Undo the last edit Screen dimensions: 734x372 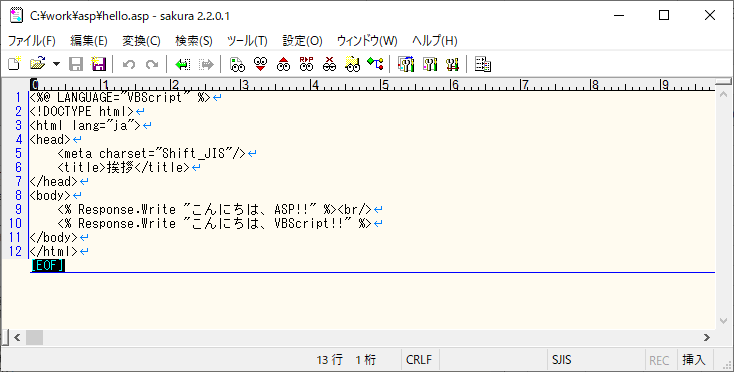pyautogui.click(x=129, y=64)
